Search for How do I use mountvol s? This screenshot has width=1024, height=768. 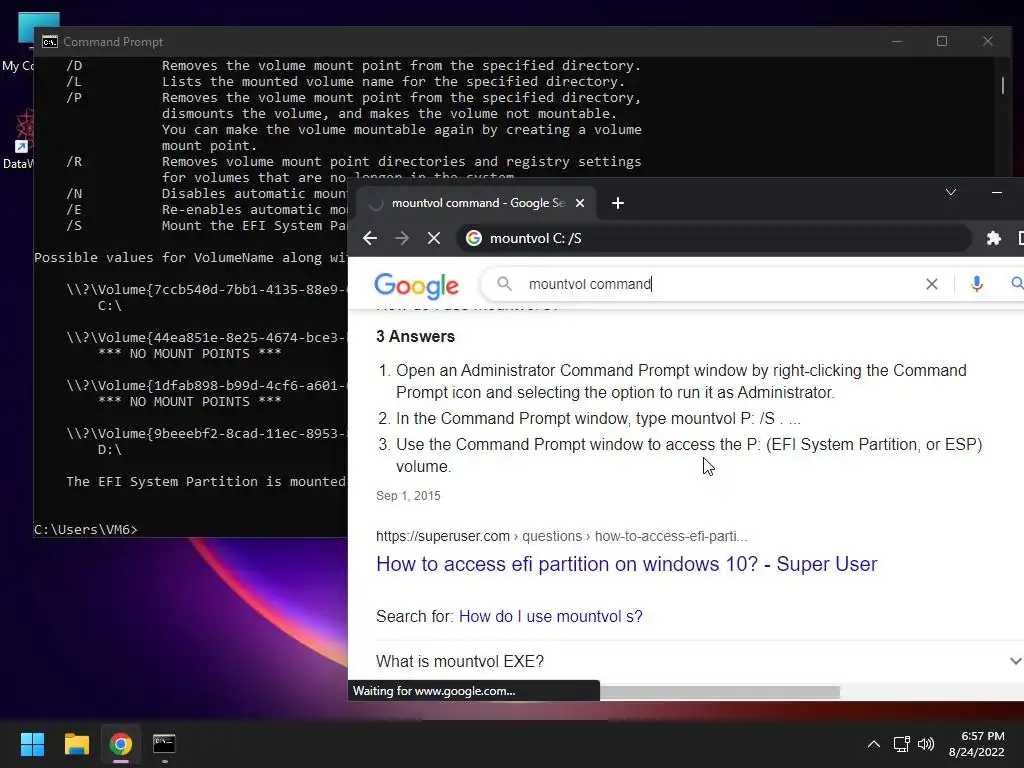(551, 616)
